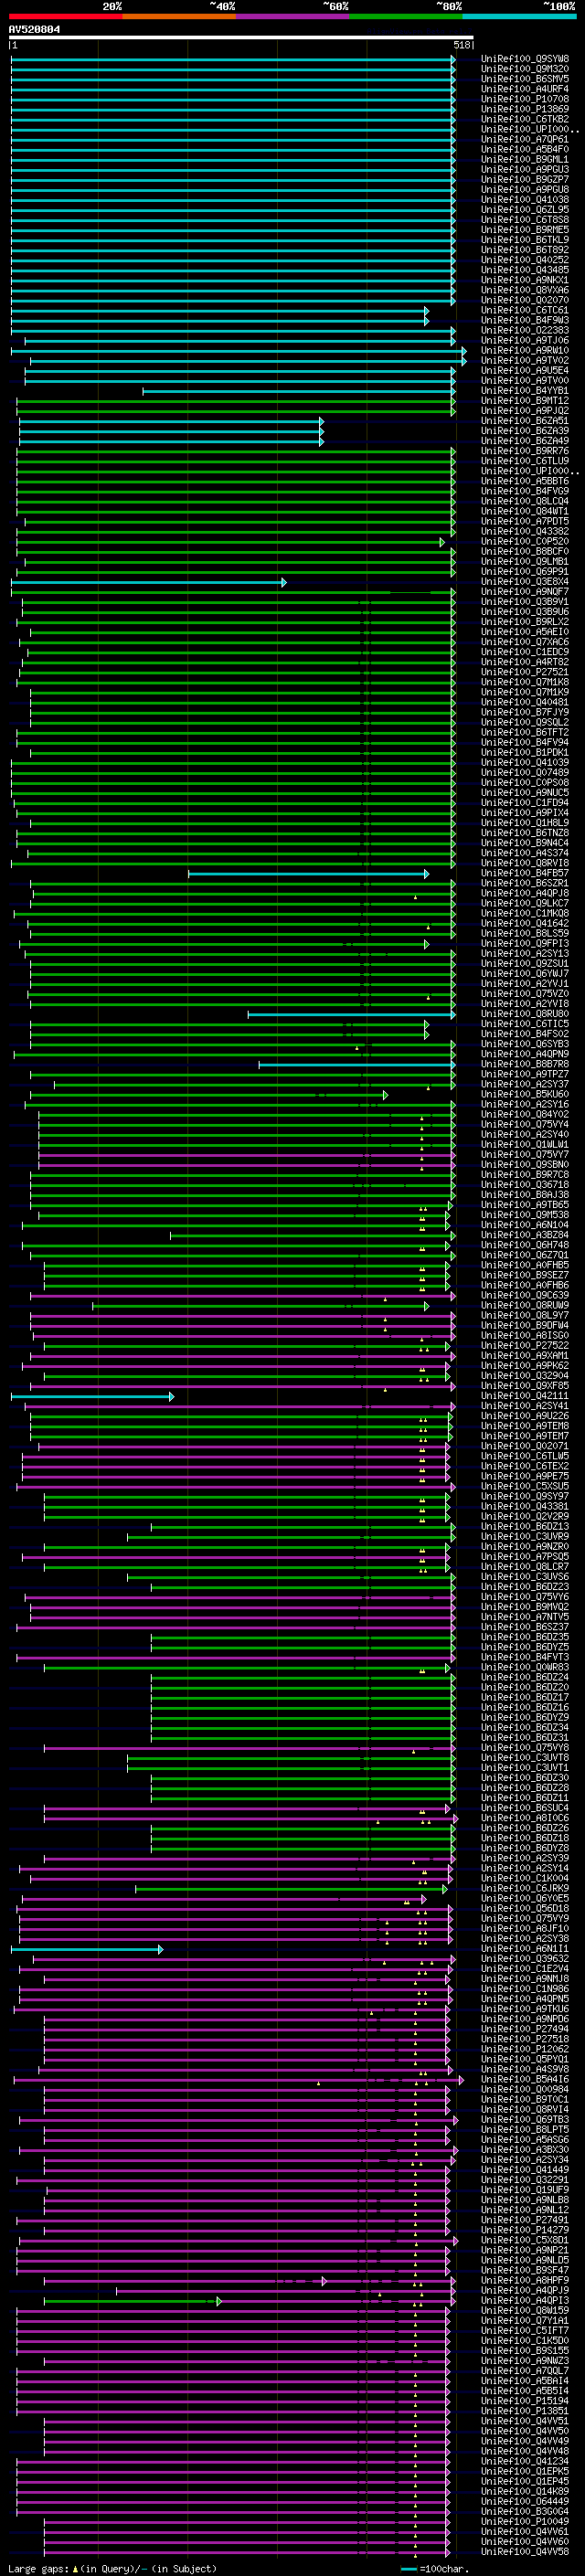Select label UniRef100_Q84Y02
The height and width of the screenshot is (2576, 585).
[x=524, y=1115]
